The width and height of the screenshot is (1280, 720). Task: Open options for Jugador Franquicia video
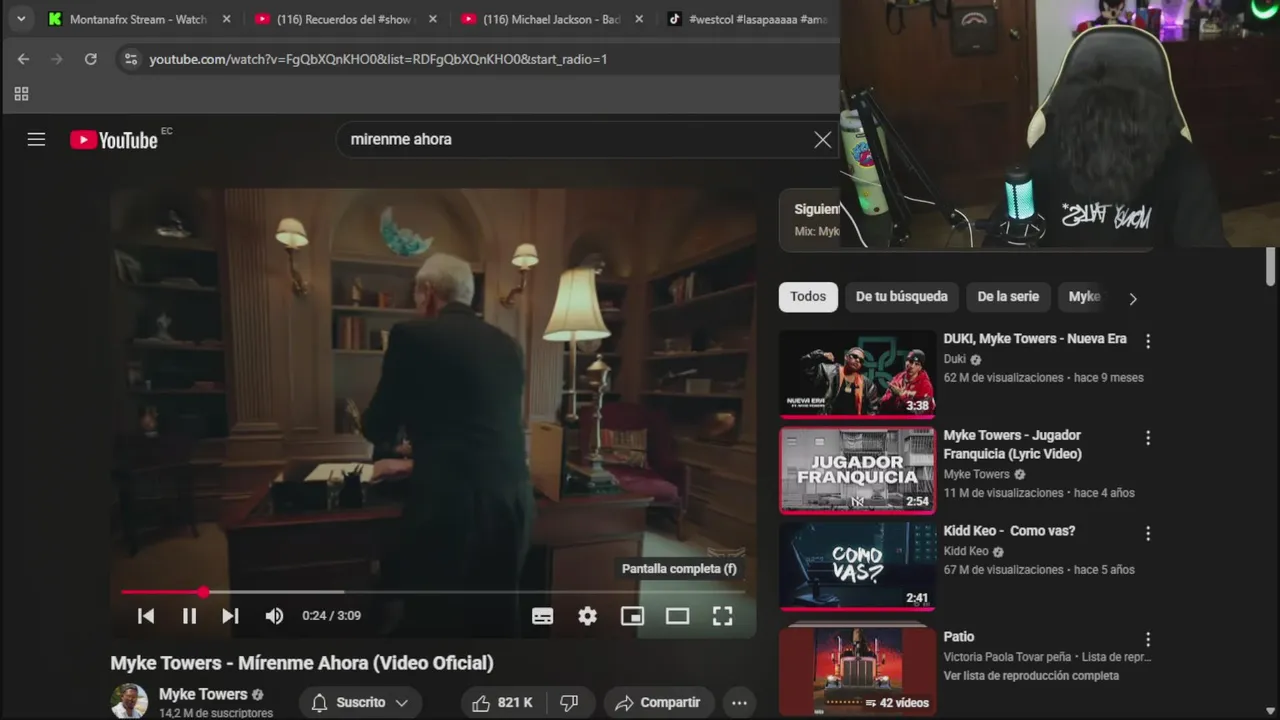click(x=1148, y=438)
